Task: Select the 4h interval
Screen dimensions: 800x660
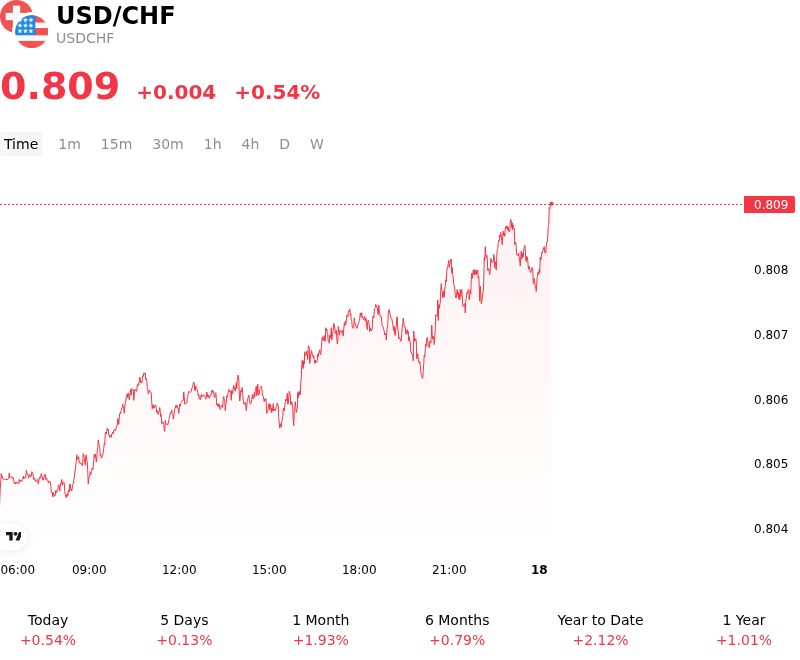Action: pyautogui.click(x=250, y=144)
